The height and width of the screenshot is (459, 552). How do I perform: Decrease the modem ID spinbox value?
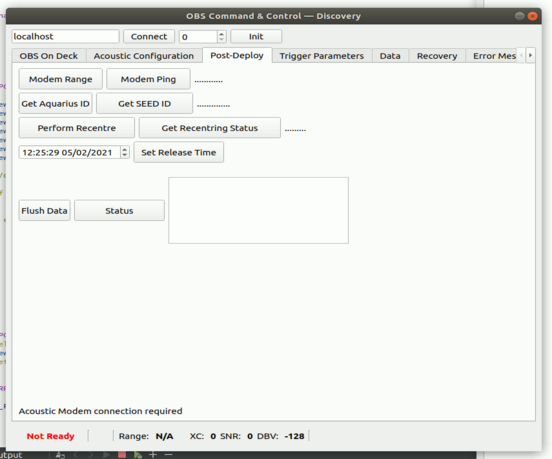pyautogui.click(x=221, y=39)
